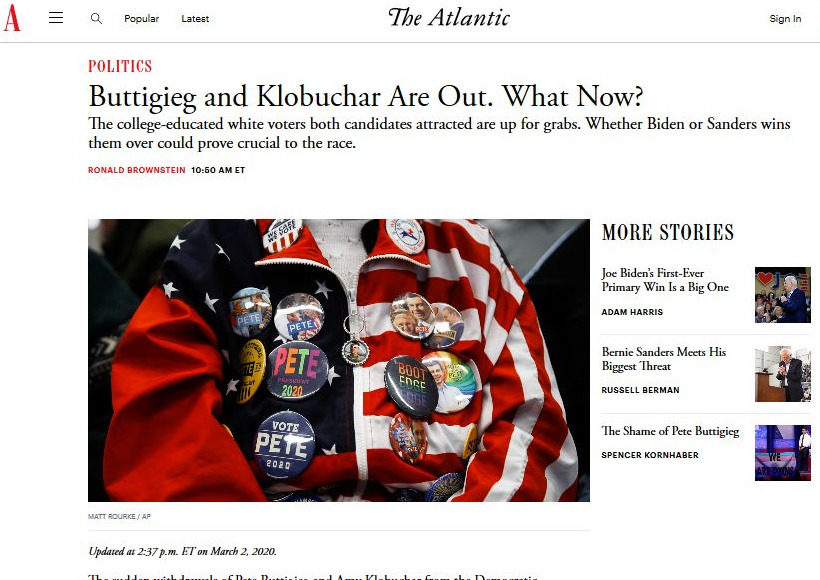820x580 pixels.
Task: Click the search magnifier icon
Action: click(96, 18)
